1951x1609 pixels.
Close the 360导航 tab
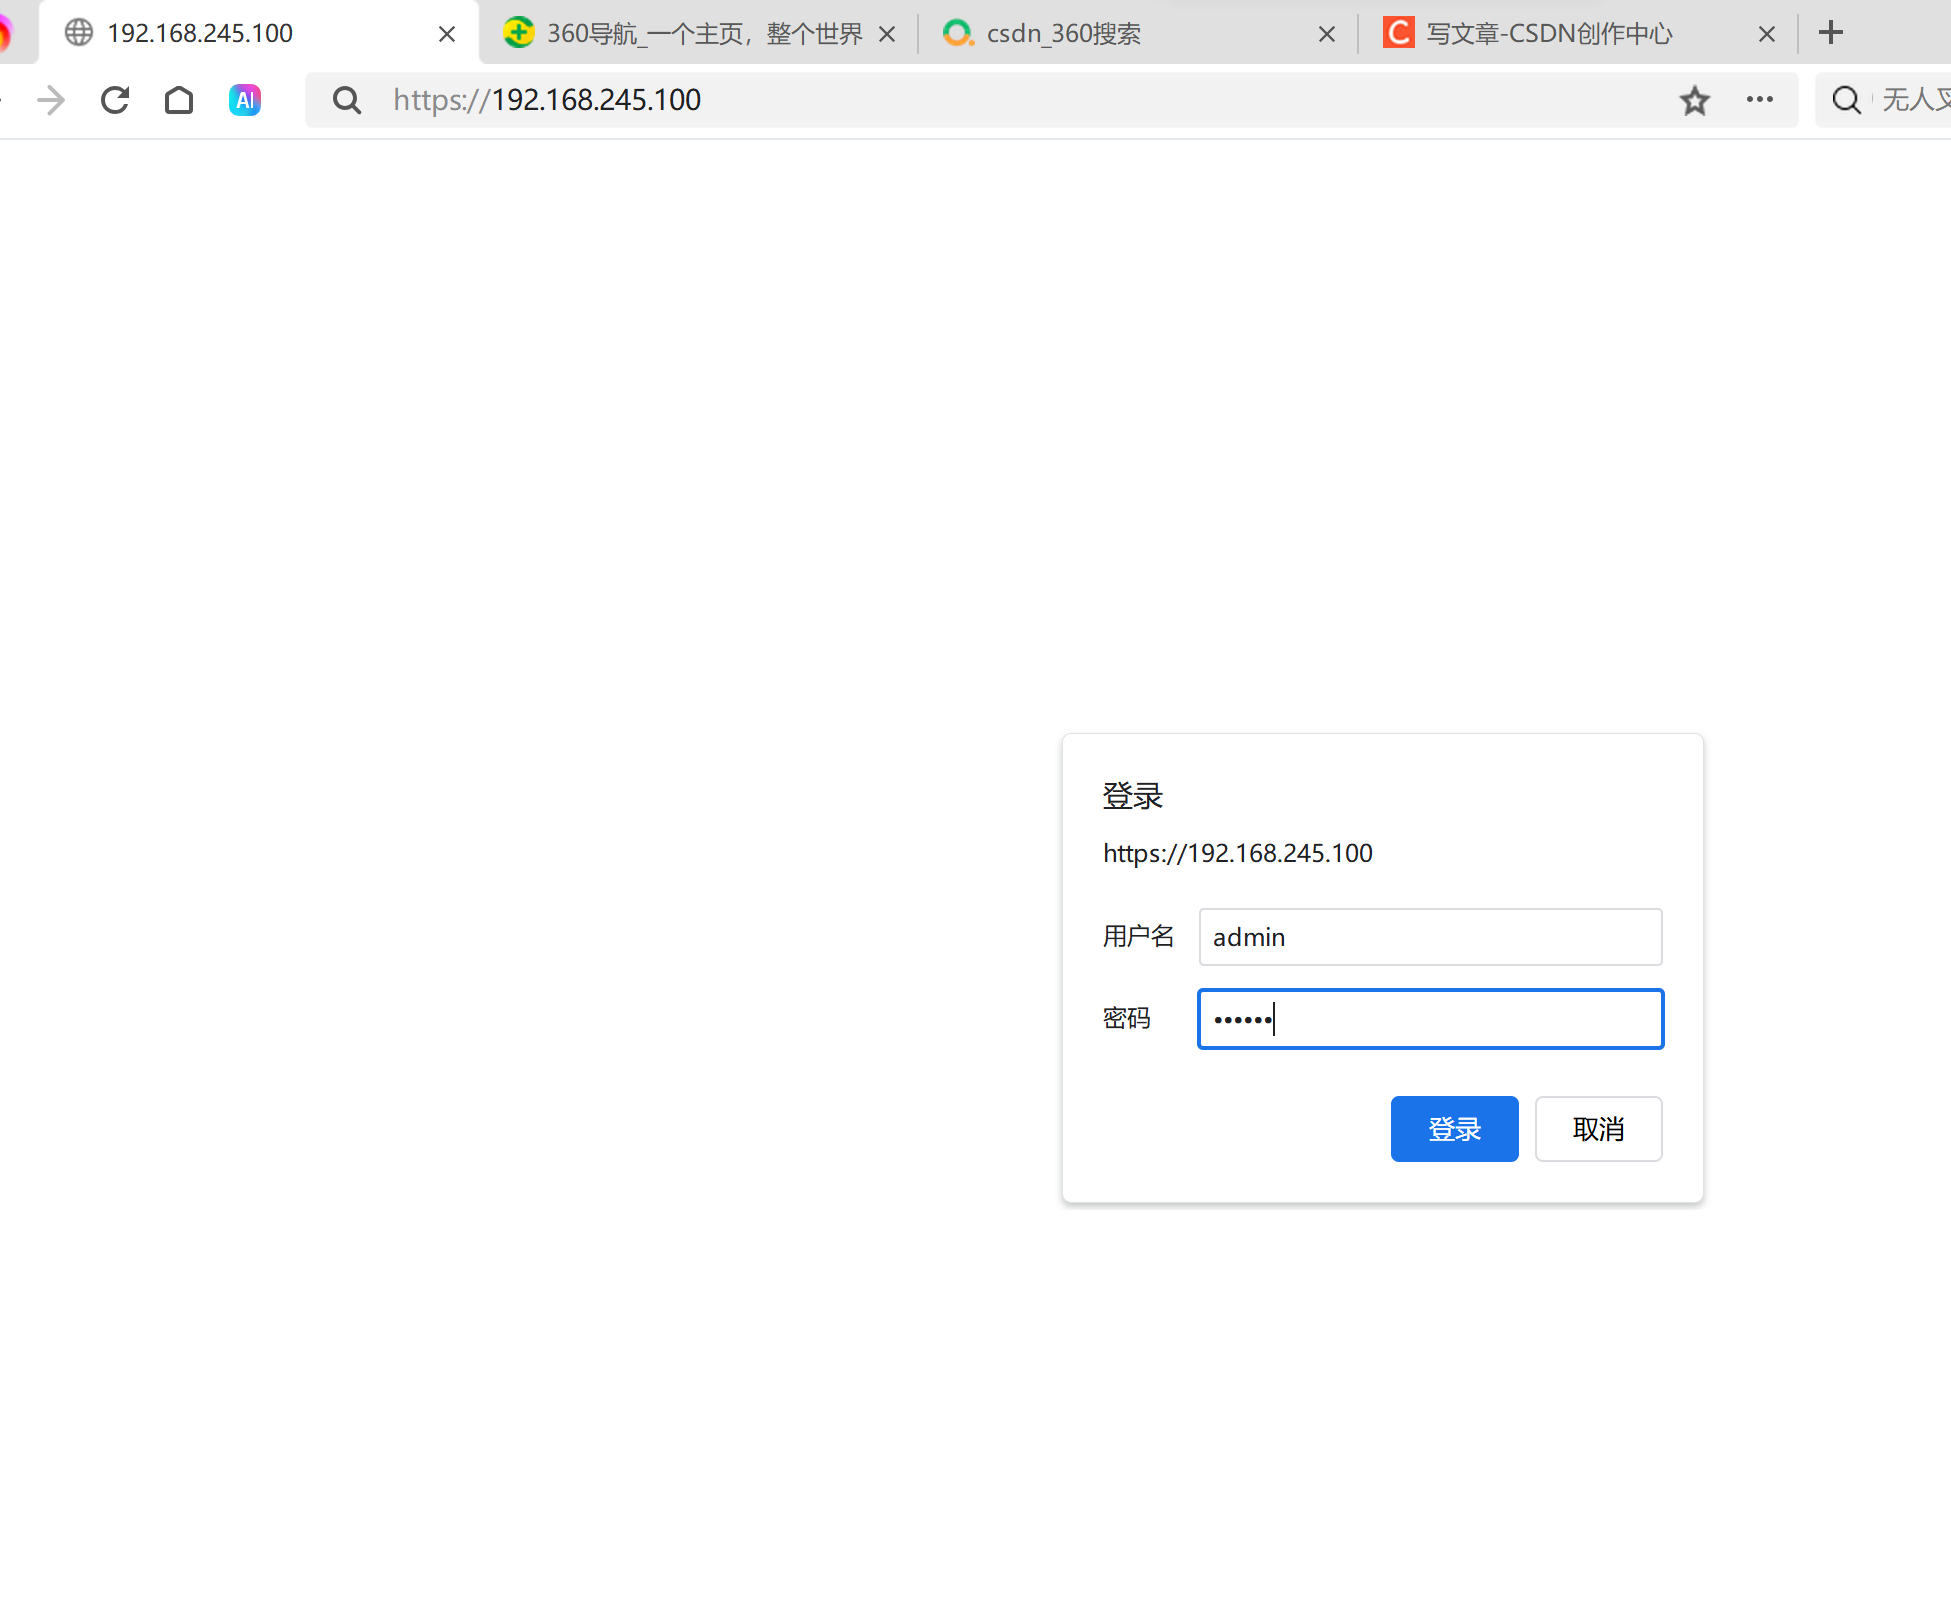coord(887,35)
